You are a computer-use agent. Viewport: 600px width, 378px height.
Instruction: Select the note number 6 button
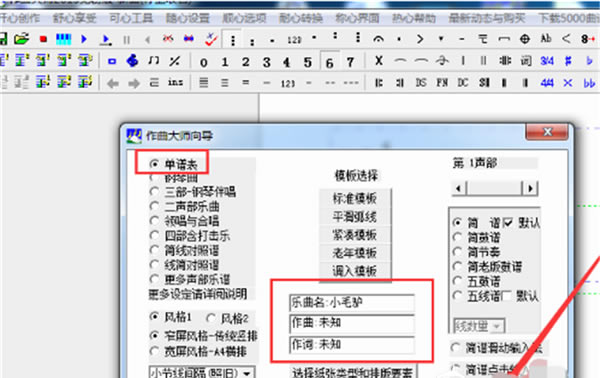coord(329,62)
